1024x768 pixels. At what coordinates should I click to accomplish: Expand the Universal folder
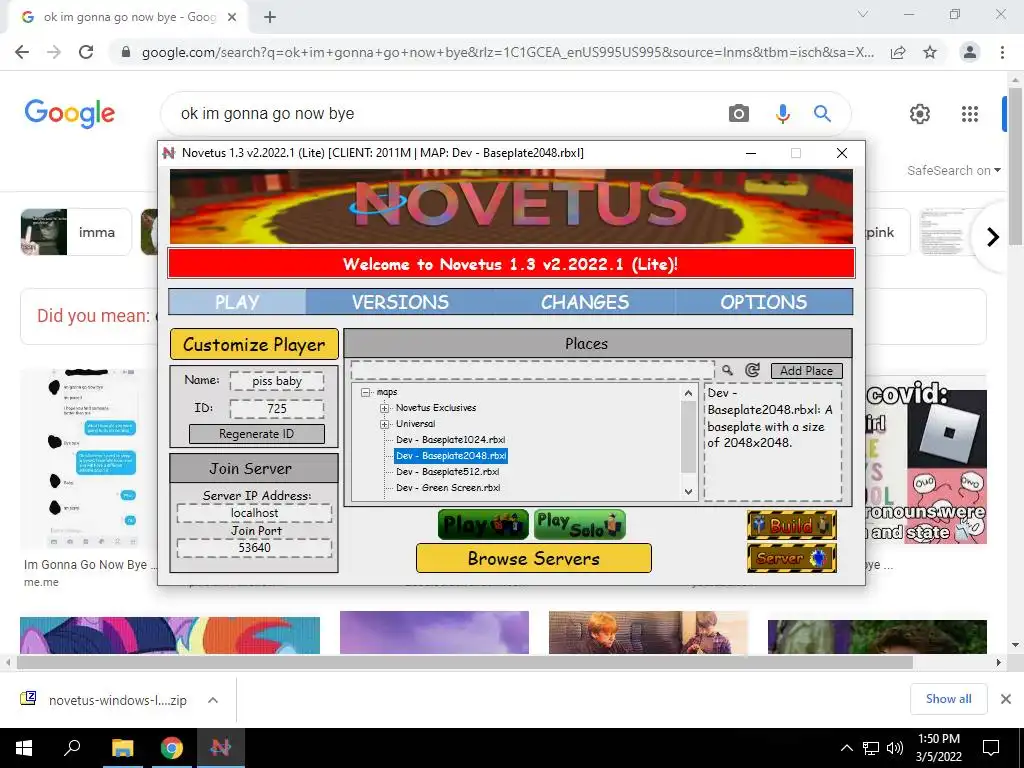pos(385,424)
